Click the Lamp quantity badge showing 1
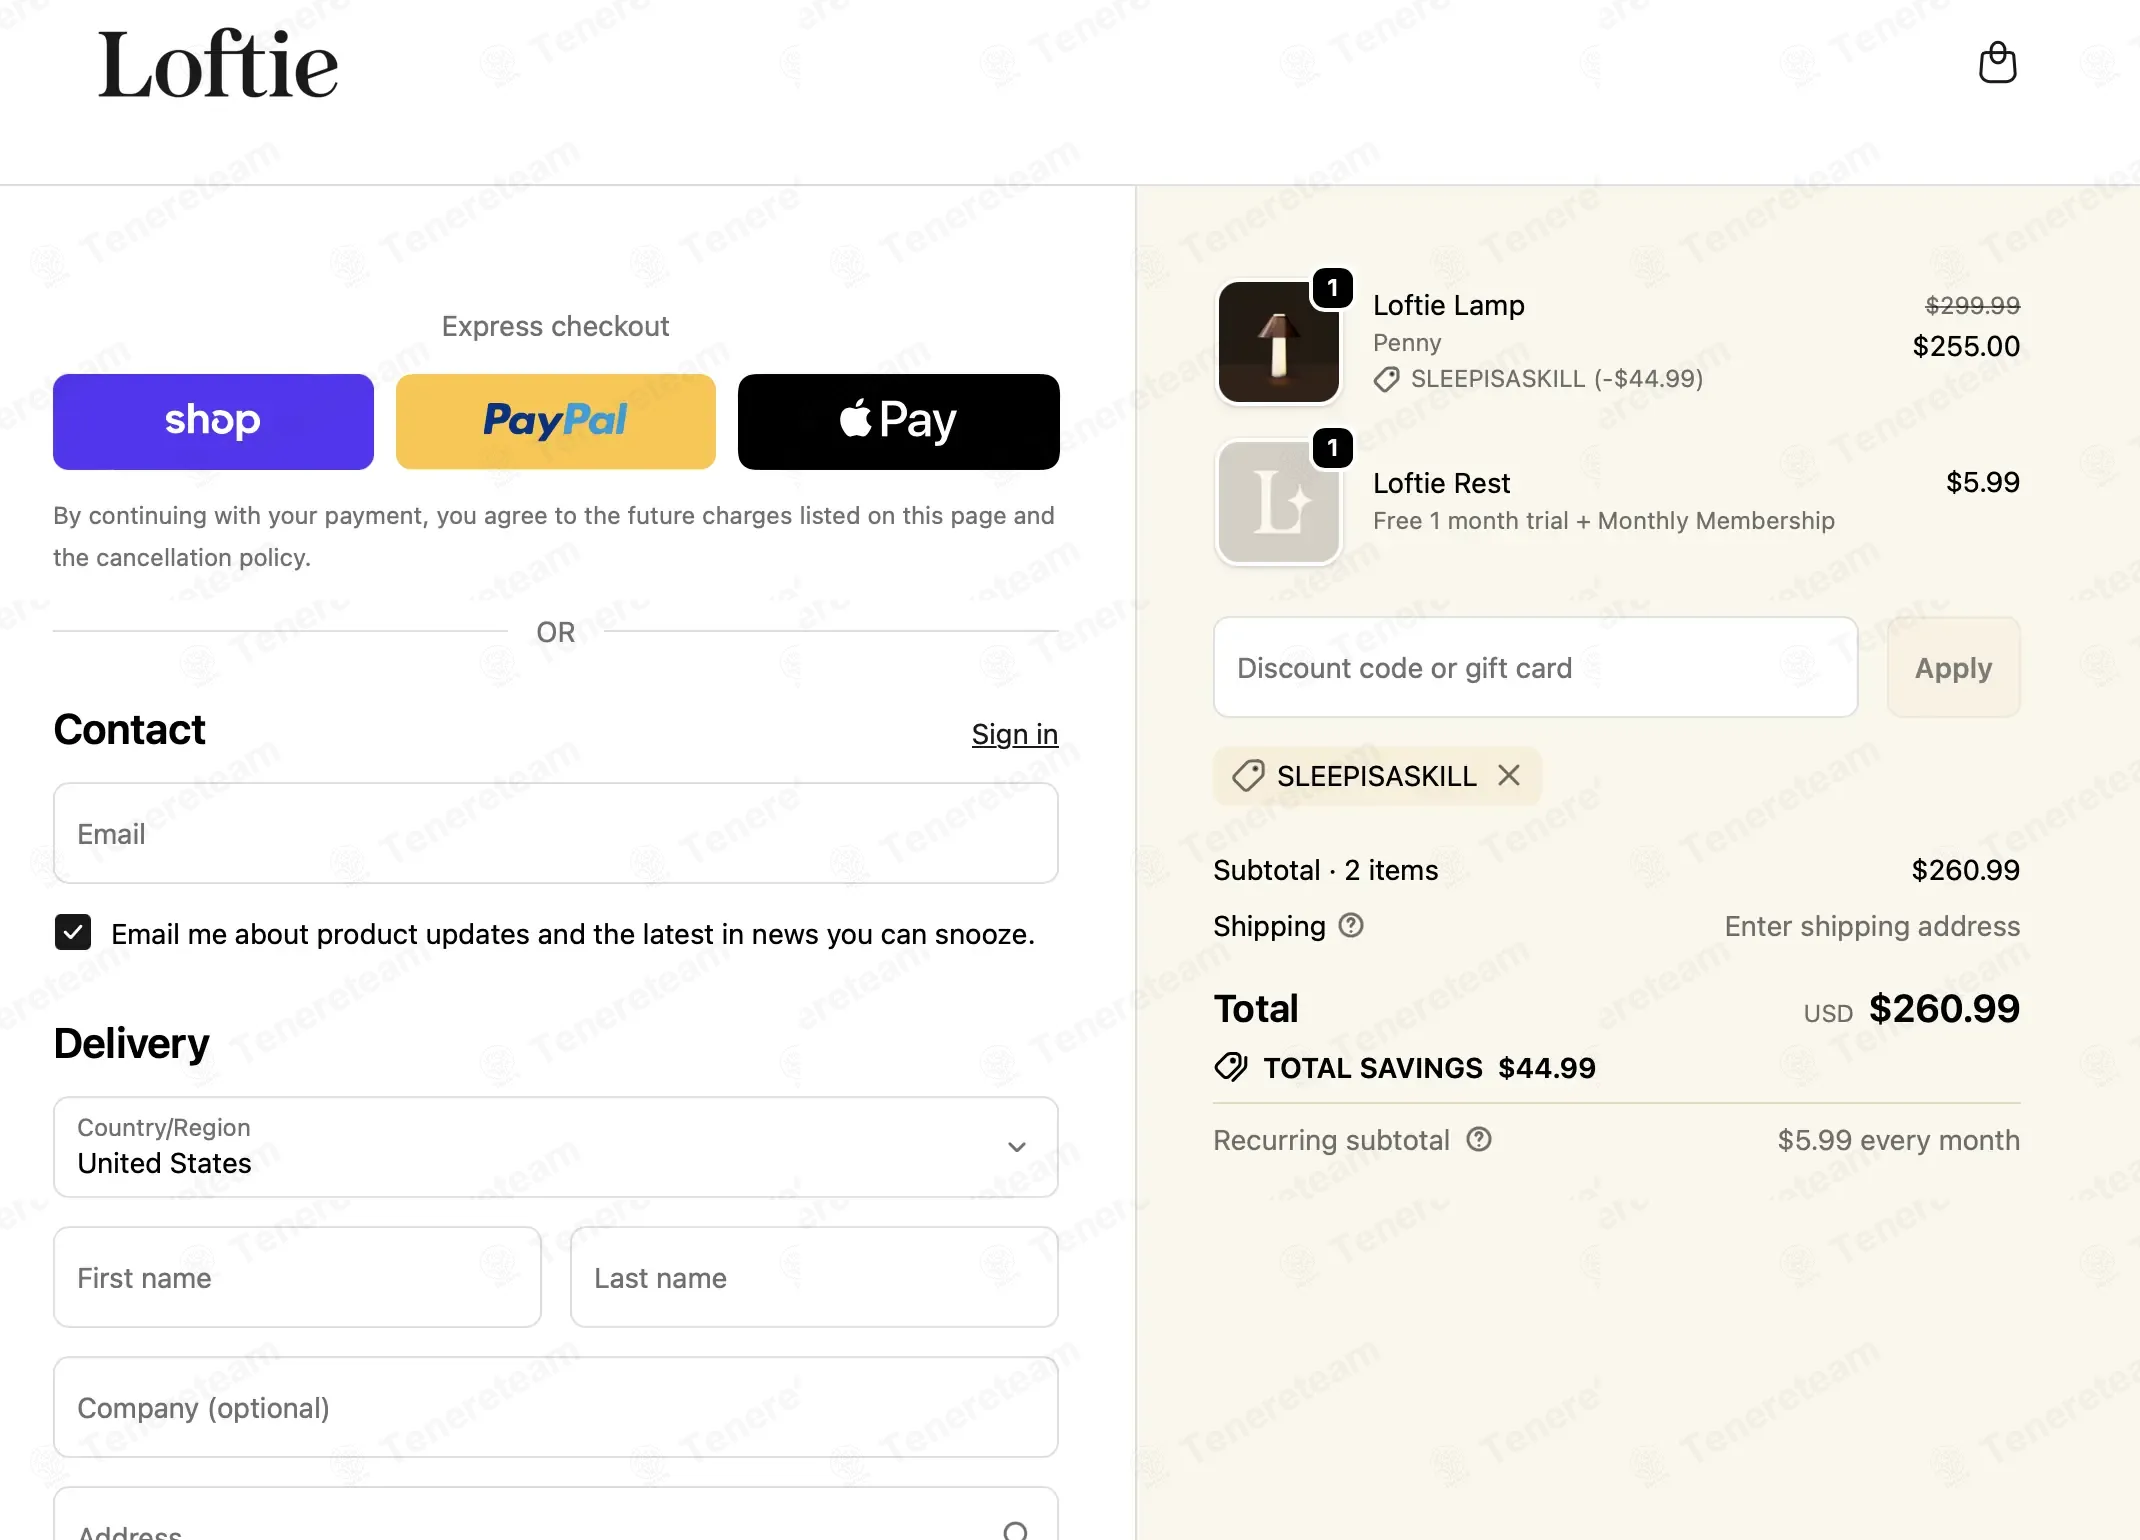Viewport: 2140px width, 1540px height. coord(1333,288)
